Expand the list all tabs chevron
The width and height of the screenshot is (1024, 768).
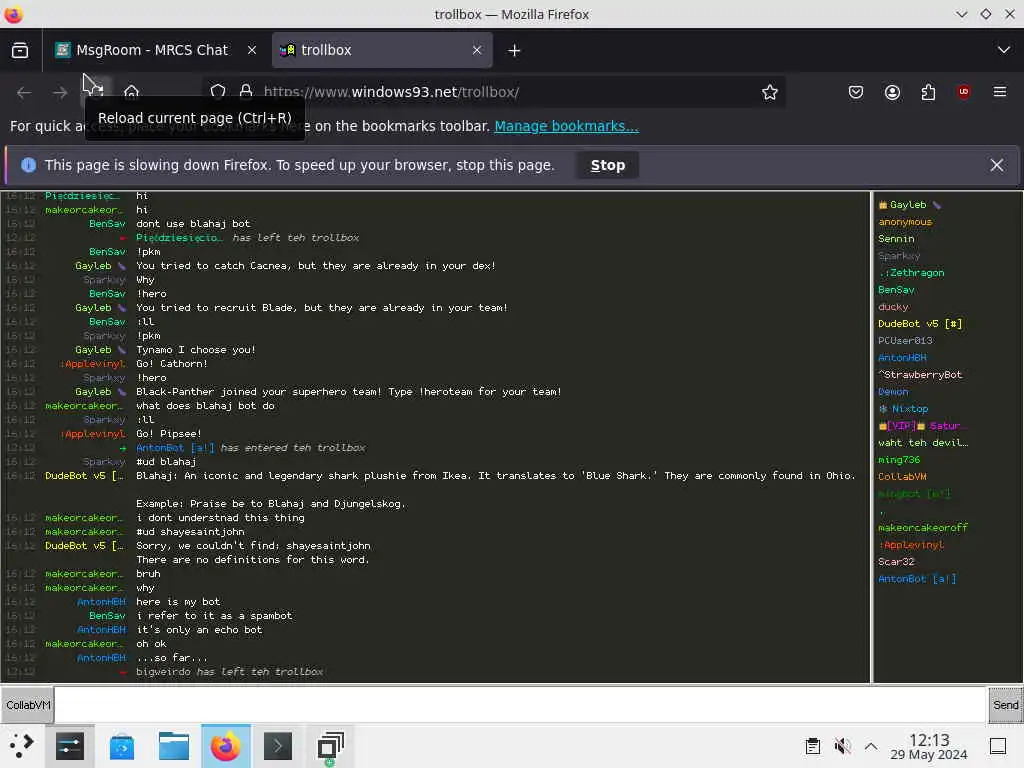1003,50
